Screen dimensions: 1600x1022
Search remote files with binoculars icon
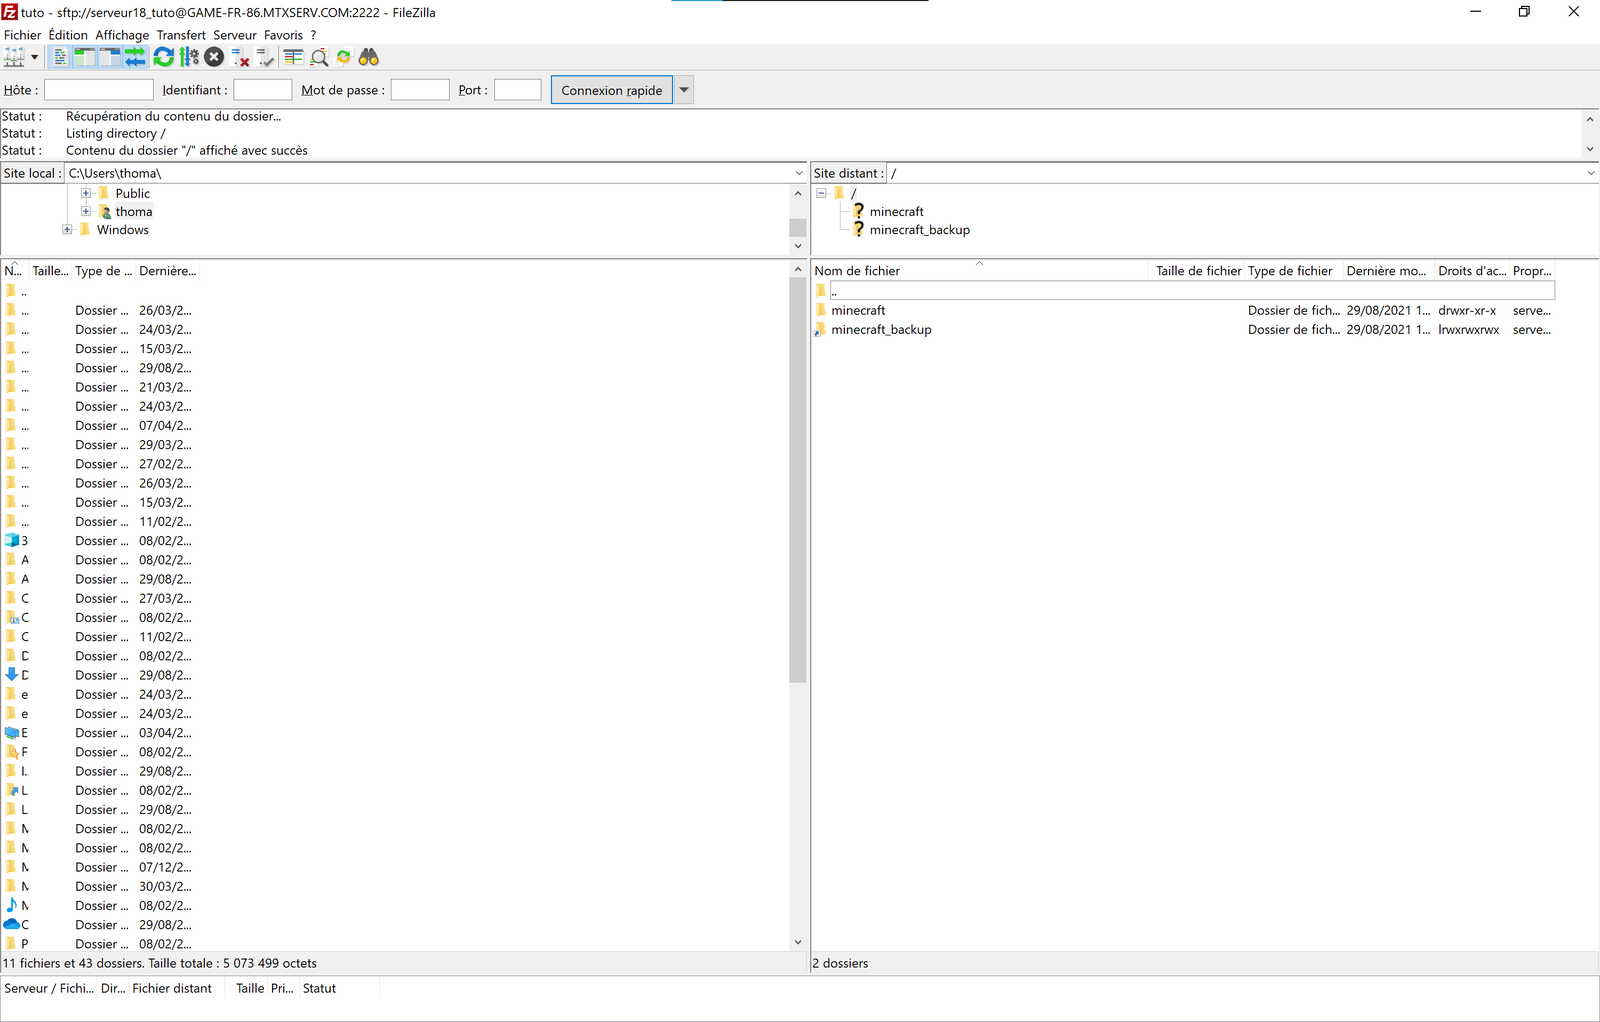369,57
